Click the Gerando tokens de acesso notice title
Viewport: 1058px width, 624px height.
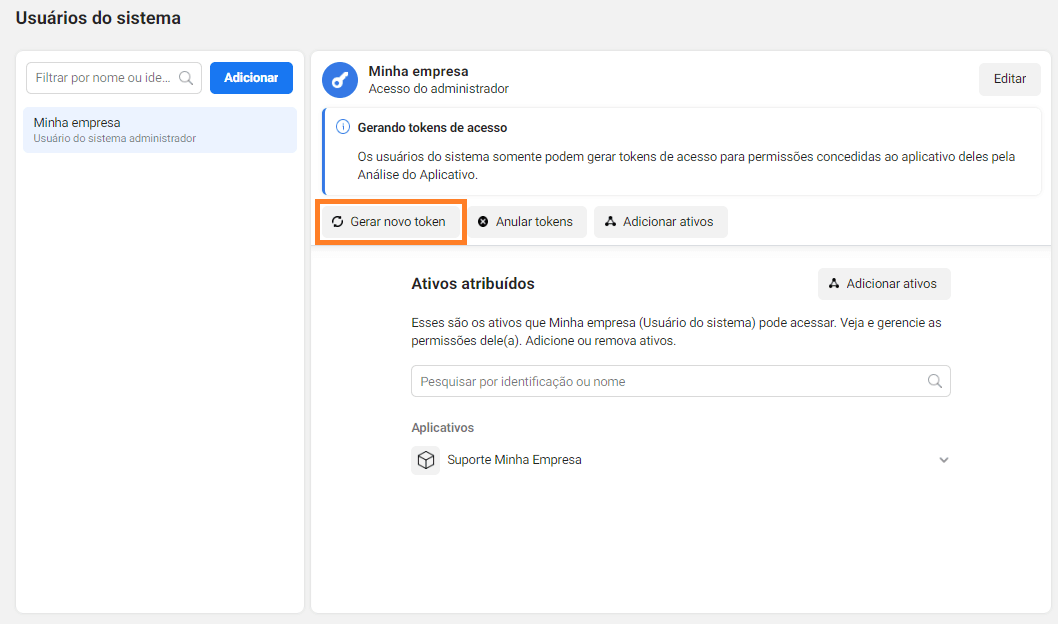(x=432, y=128)
